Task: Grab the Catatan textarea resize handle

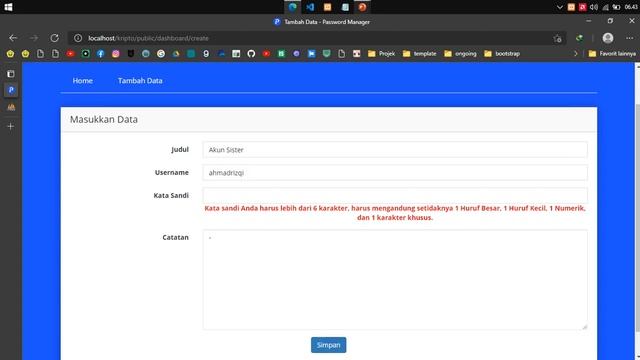Action: tap(584, 327)
